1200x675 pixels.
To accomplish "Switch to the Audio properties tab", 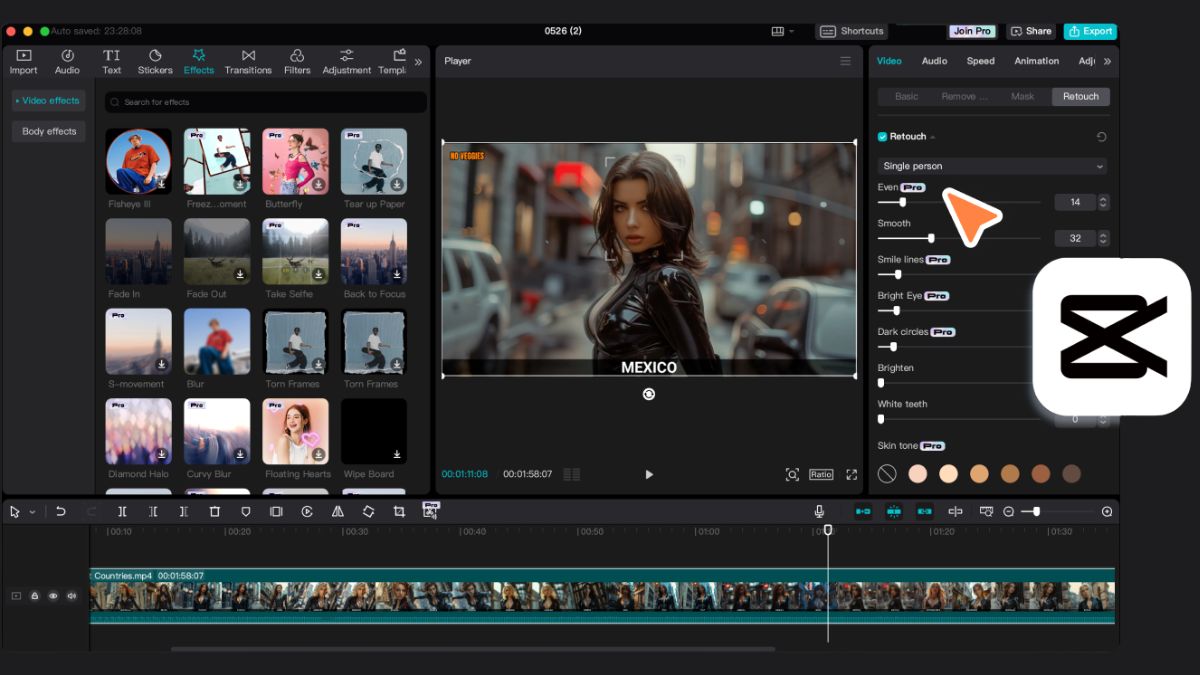I will point(934,61).
